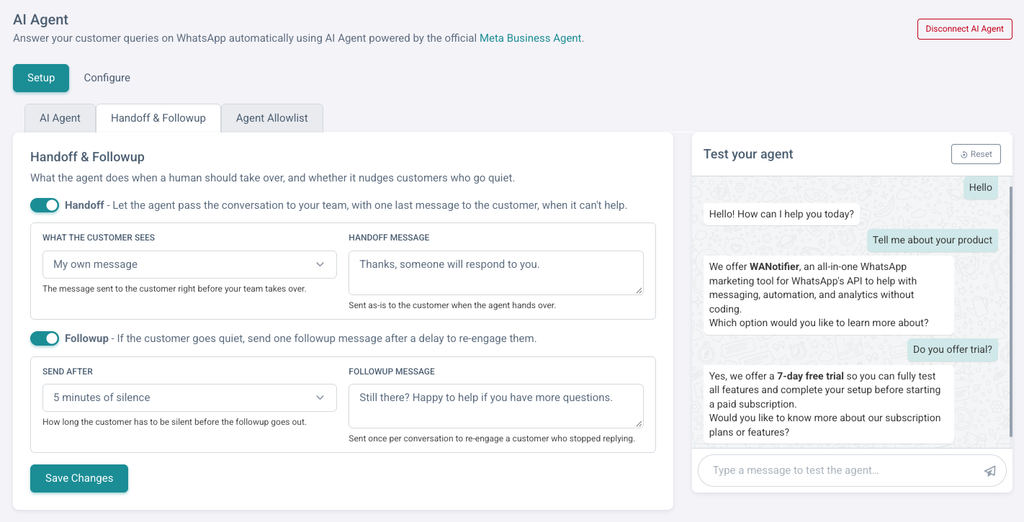Click the 'AI Agent' page title

coord(40,20)
